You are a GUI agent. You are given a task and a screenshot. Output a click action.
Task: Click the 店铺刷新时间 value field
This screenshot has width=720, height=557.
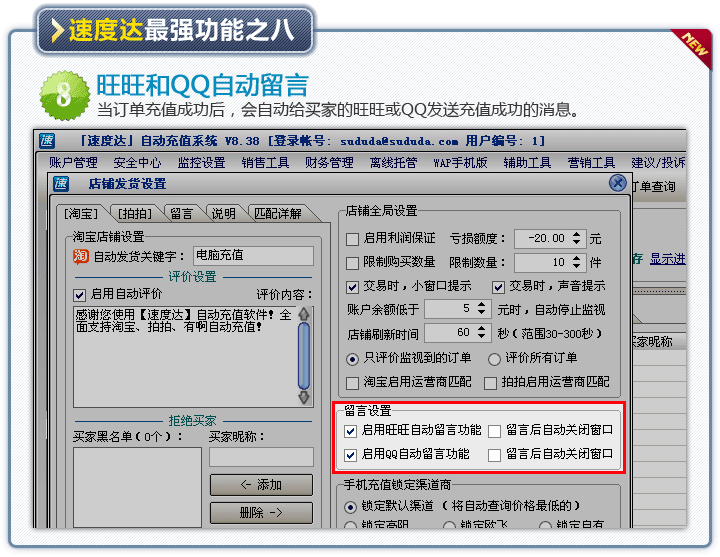pyautogui.click(x=450, y=333)
